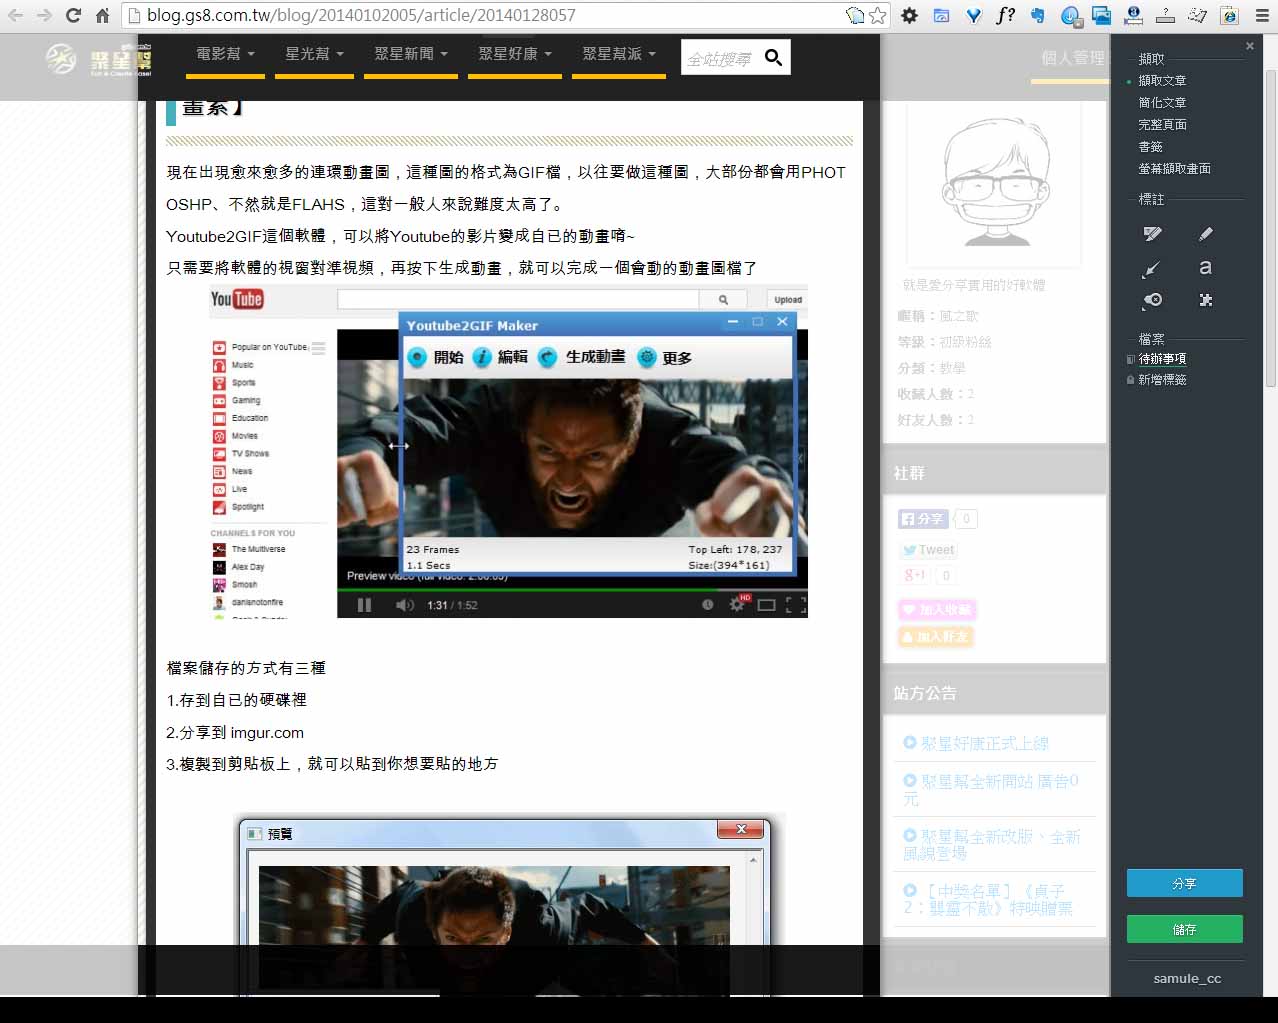Open the 待辦事項 notebook selector

click(x=1161, y=359)
